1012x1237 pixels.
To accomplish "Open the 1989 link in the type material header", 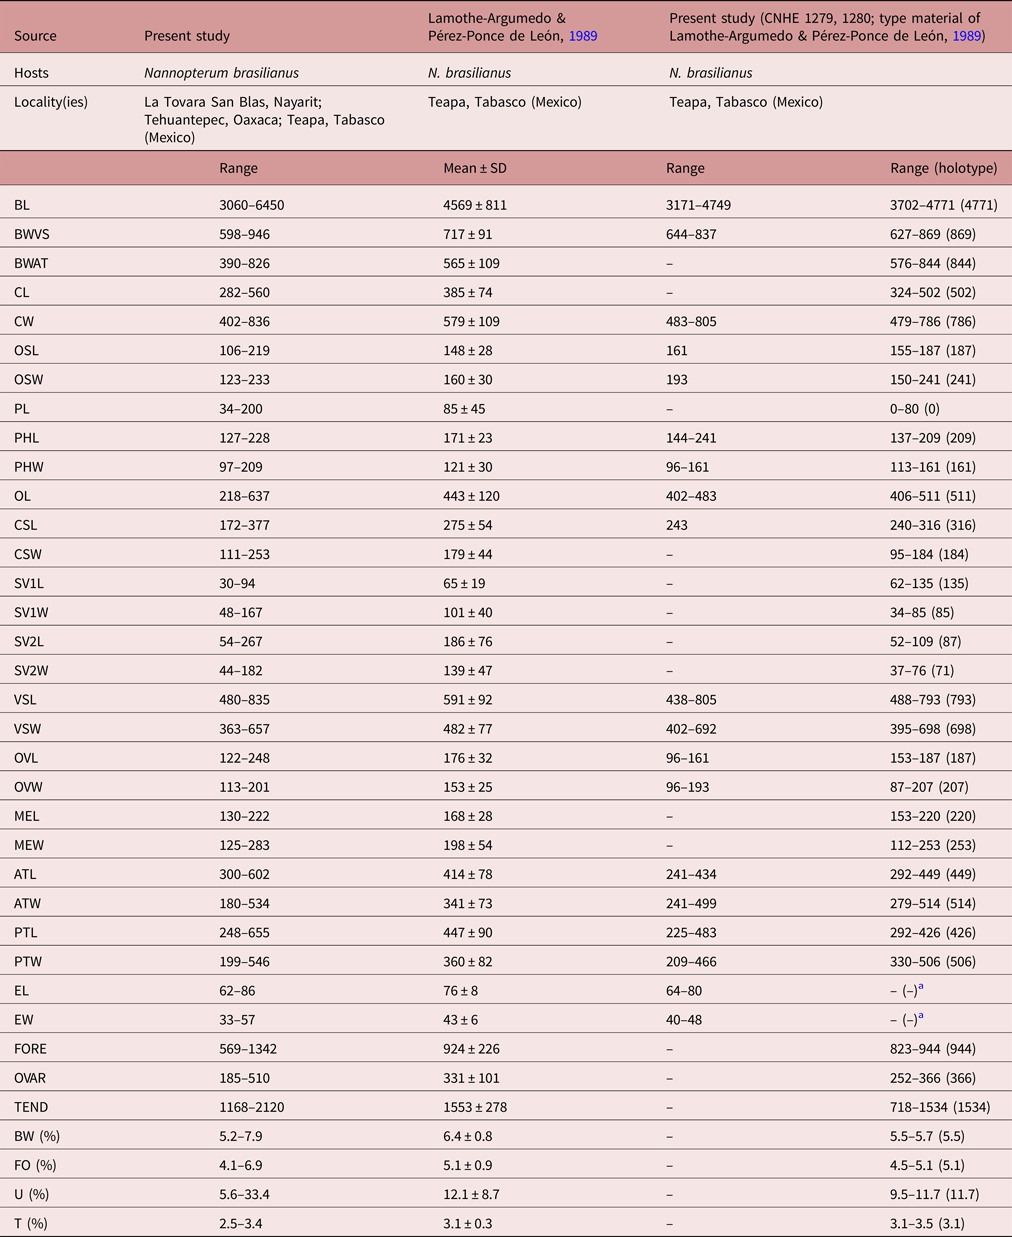I will (x=970, y=36).
